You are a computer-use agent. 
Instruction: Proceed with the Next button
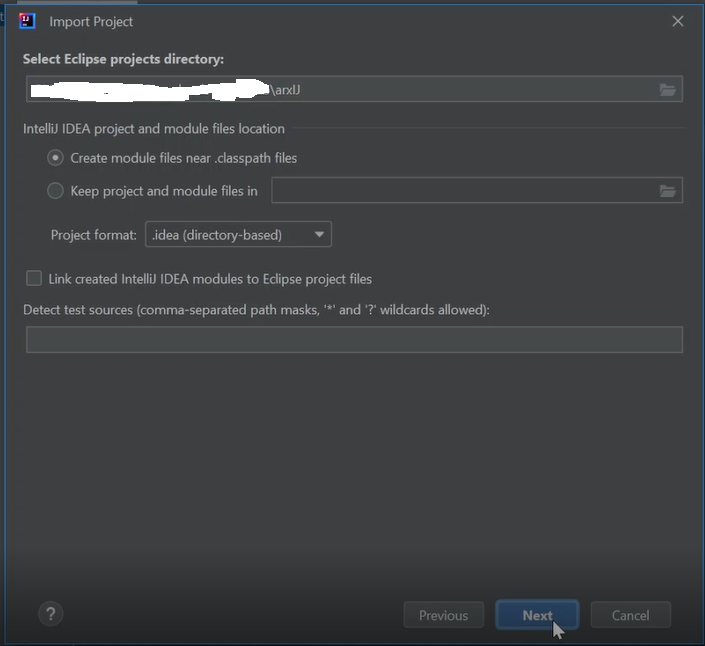click(537, 615)
